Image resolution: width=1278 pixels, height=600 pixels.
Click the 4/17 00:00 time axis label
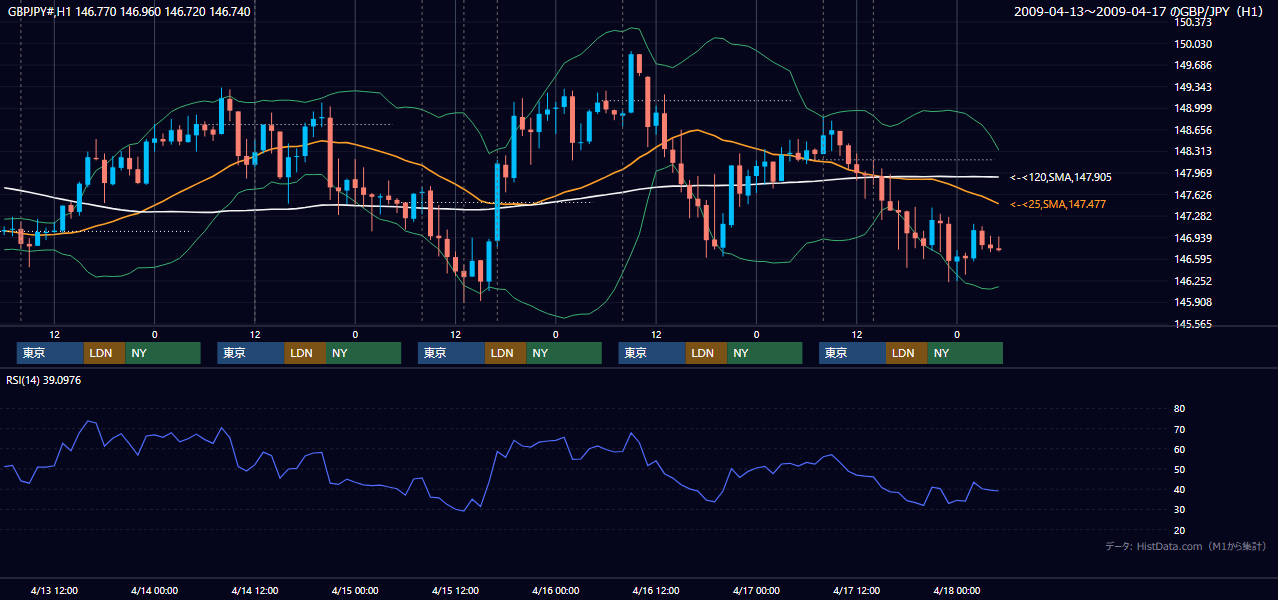point(756,591)
